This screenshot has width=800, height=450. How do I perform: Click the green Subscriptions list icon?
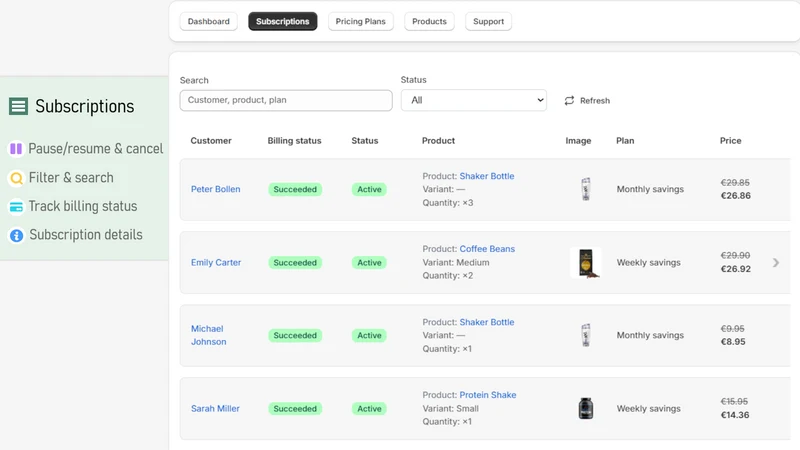[18, 106]
